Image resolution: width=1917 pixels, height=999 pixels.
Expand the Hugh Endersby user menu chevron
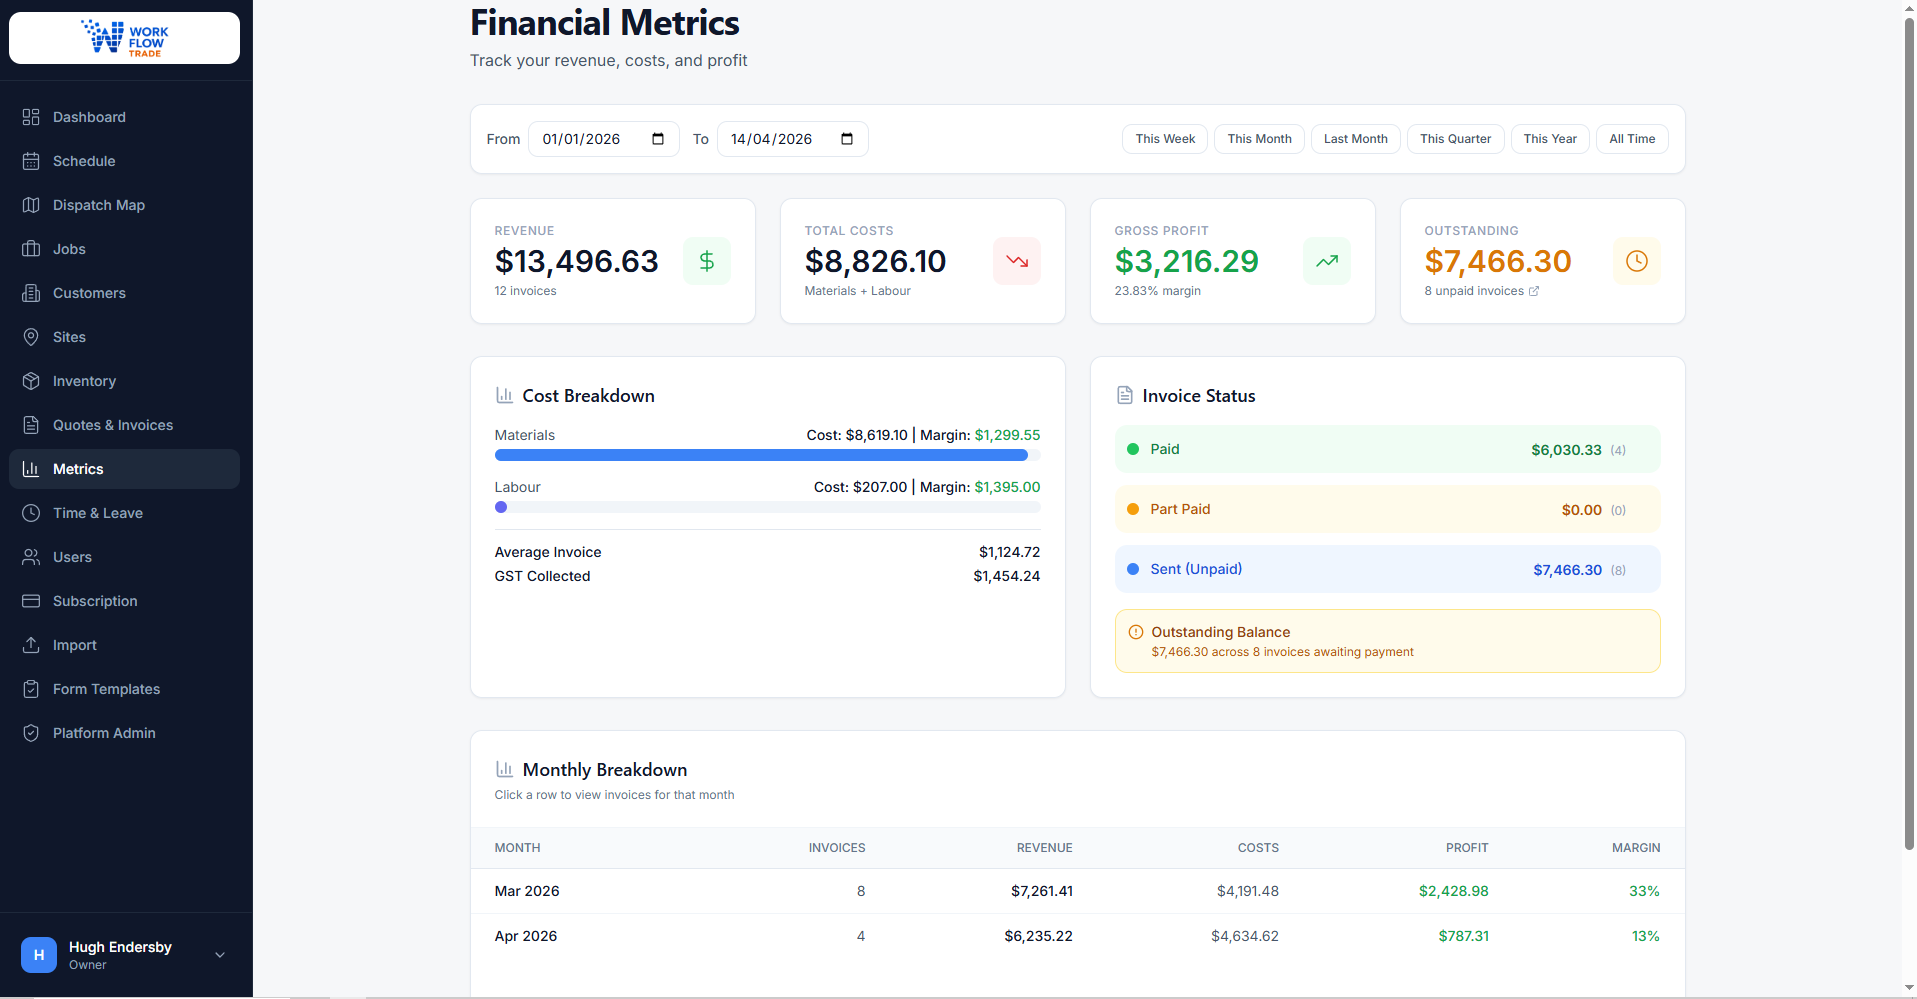(x=220, y=955)
